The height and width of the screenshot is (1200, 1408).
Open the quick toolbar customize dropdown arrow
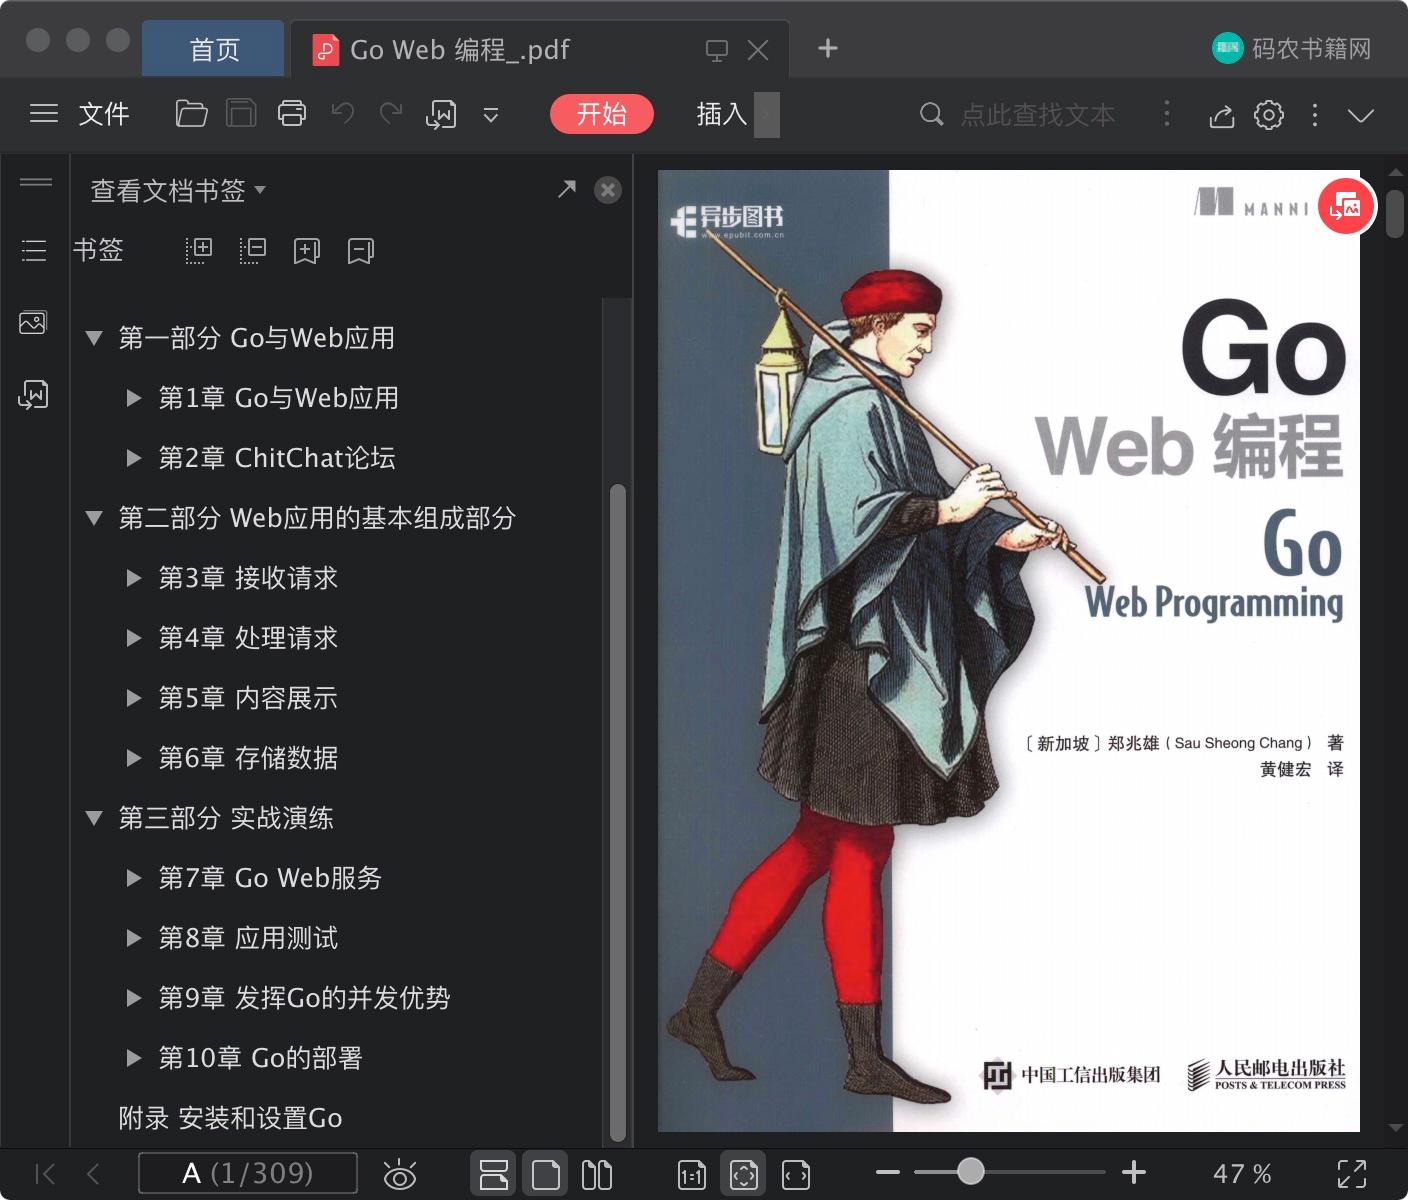pos(490,115)
